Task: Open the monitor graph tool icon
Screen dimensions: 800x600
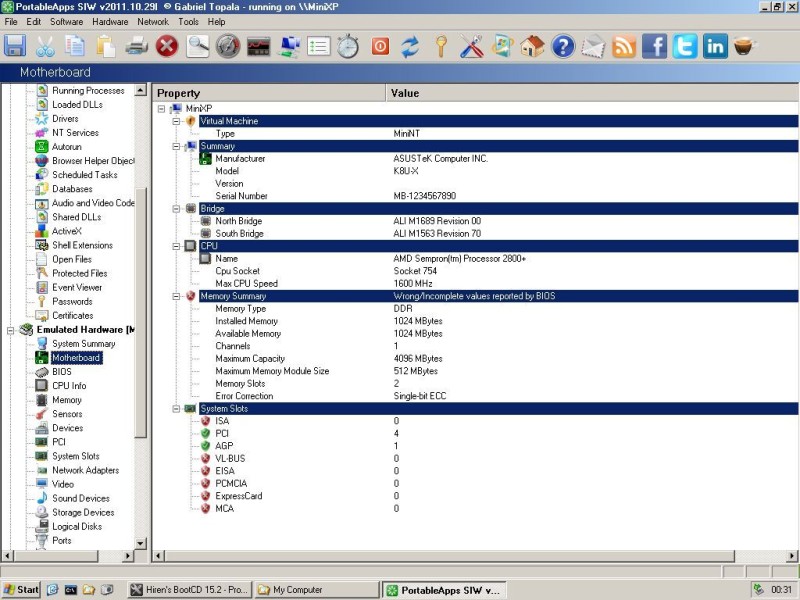Action: [x=259, y=46]
